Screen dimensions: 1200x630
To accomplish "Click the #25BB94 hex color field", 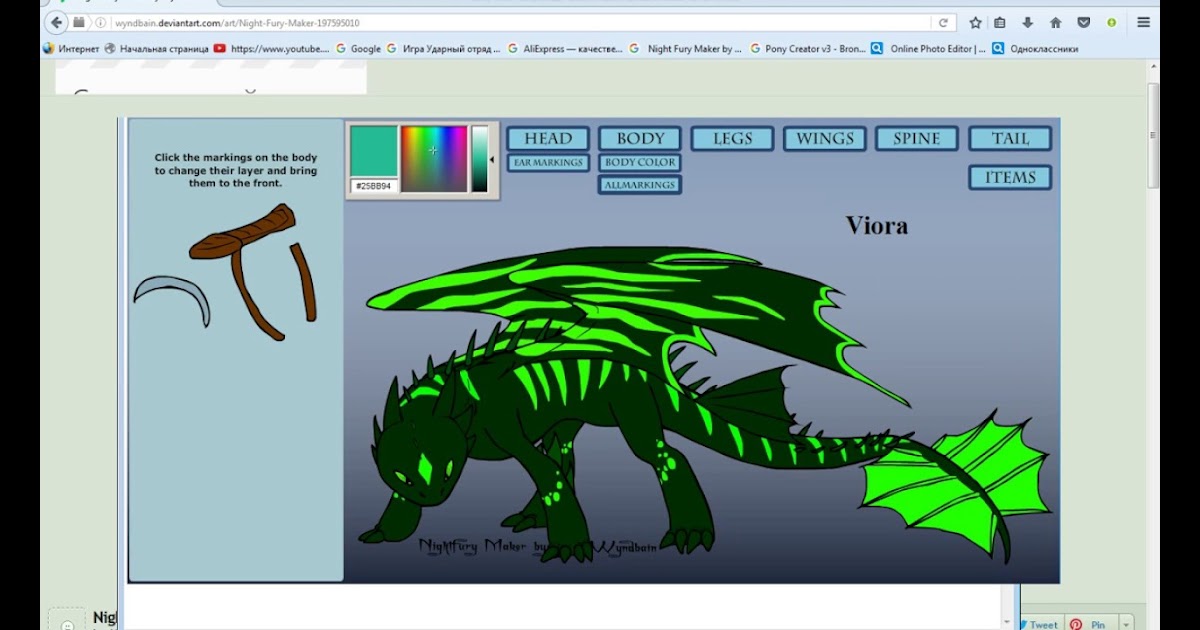I will coord(374,186).
